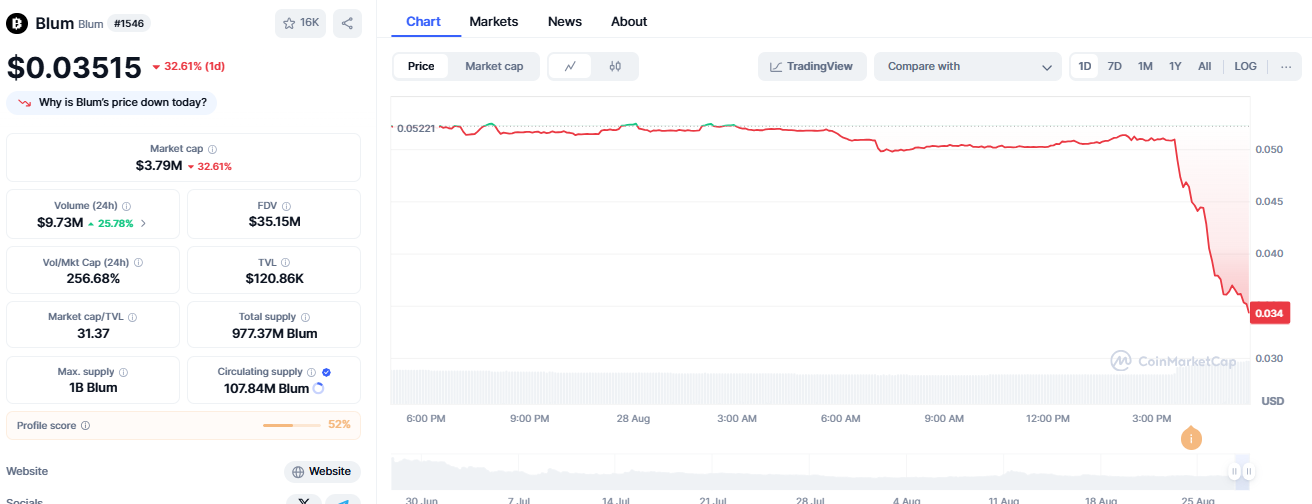Screen dimensions: 1312x504
Task: Toggle LOG scale on chart
Action: tap(1245, 67)
